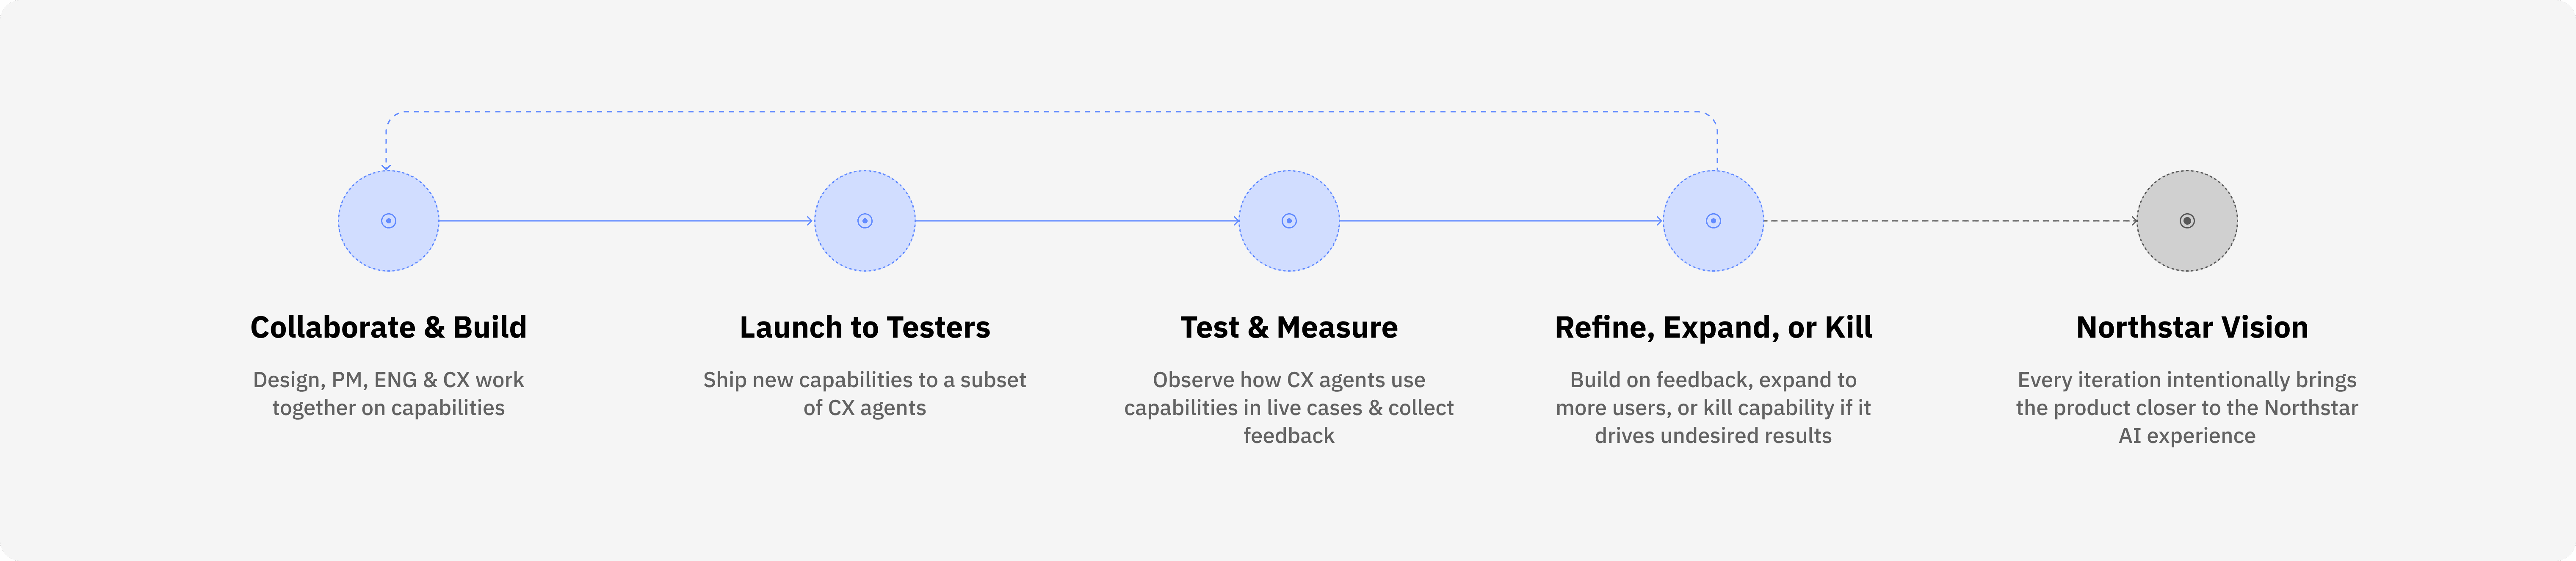Screen dimensions: 2576x561
Task: Click the Launch to Testers blue circle node
Action: (865, 221)
